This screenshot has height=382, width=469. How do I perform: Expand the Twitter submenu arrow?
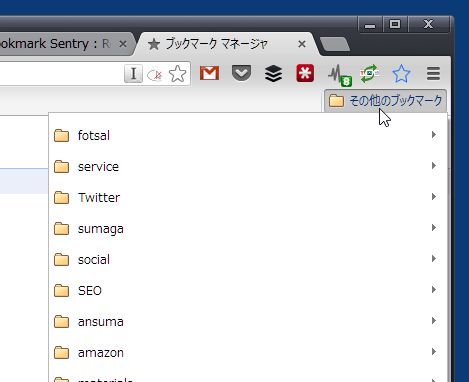click(434, 197)
